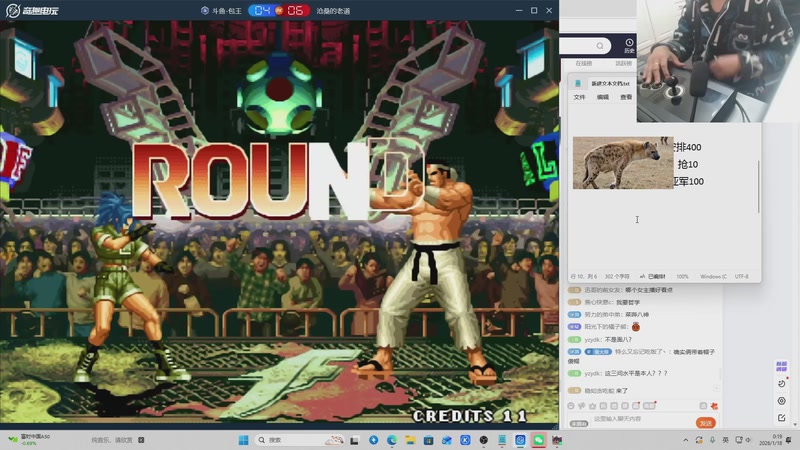Open the night mode moon icon on right sidebar
The width and height of the screenshot is (800, 450).
coord(782,383)
